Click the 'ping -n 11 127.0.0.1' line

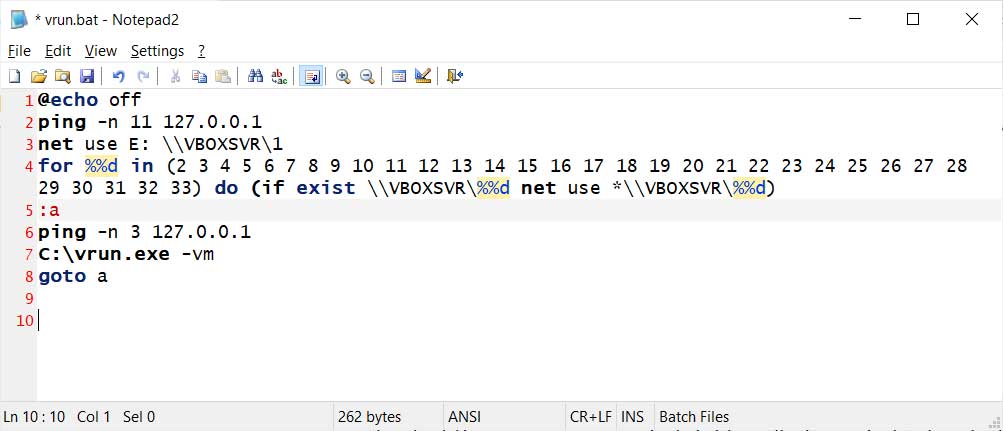150,121
